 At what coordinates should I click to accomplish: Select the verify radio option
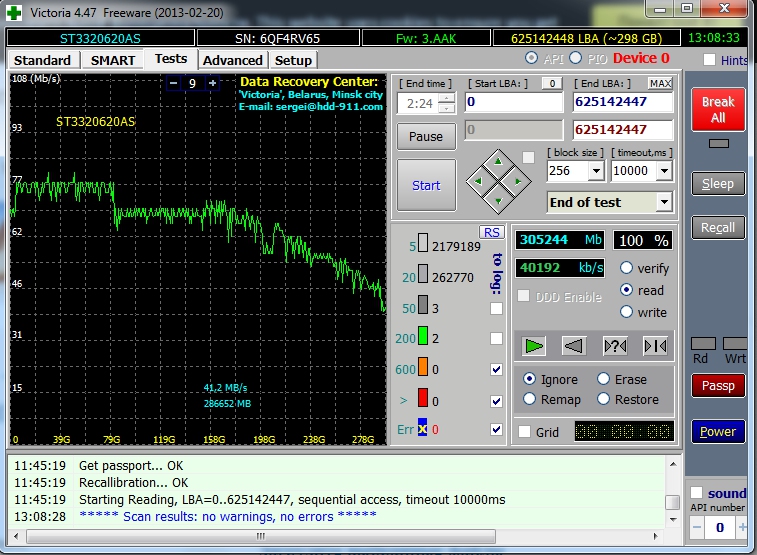point(627,268)
